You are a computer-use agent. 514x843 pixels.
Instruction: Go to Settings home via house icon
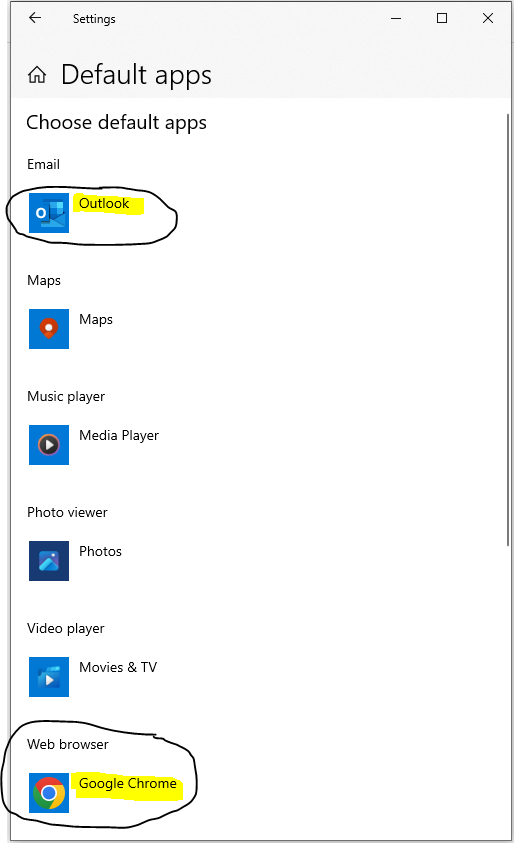(x=37, y=75)
